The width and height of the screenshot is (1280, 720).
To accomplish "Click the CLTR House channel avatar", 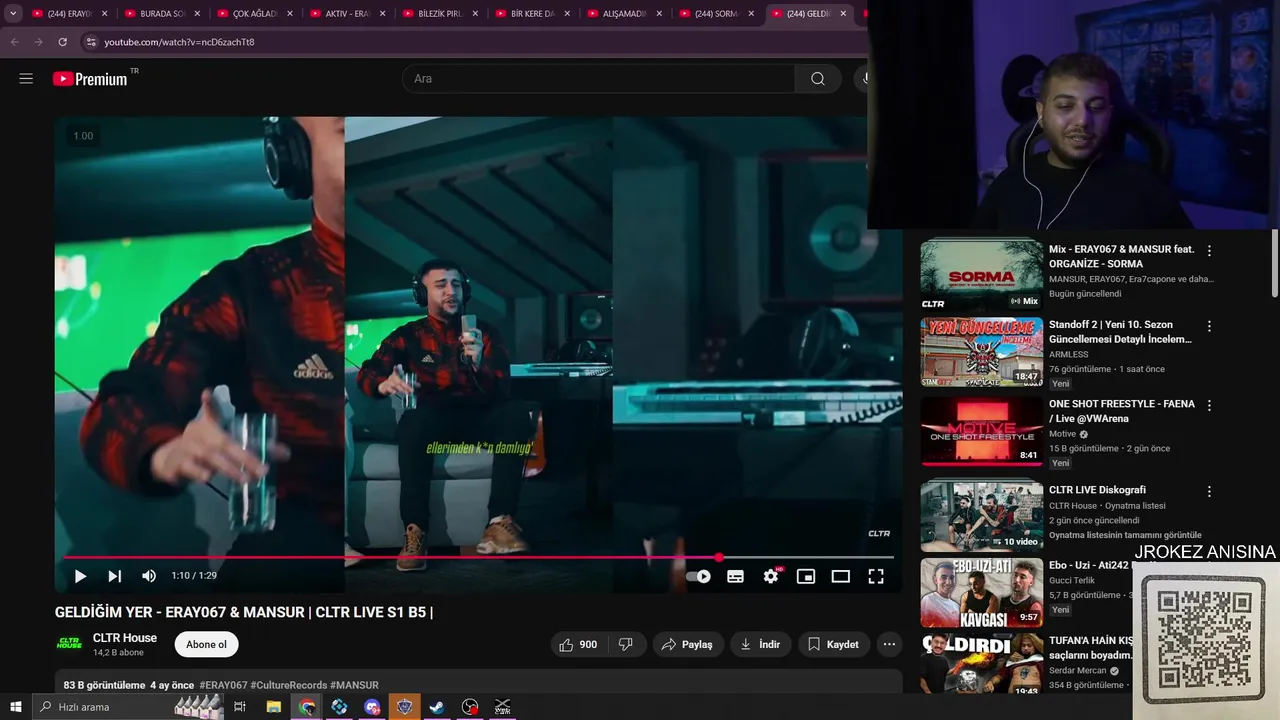I will coord(69,644).
